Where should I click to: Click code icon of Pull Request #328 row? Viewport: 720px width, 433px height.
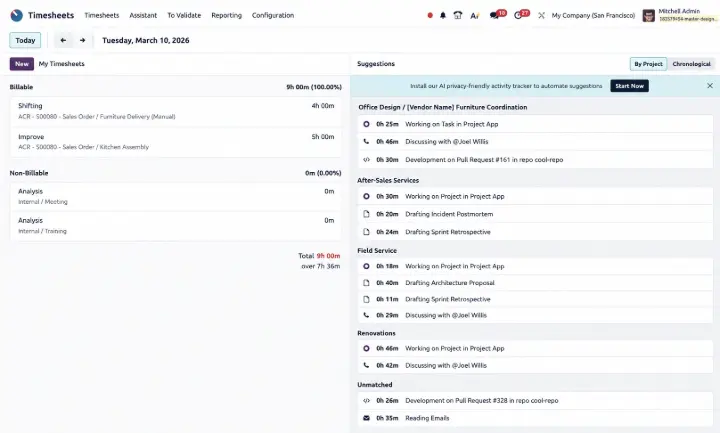point(366,401)
